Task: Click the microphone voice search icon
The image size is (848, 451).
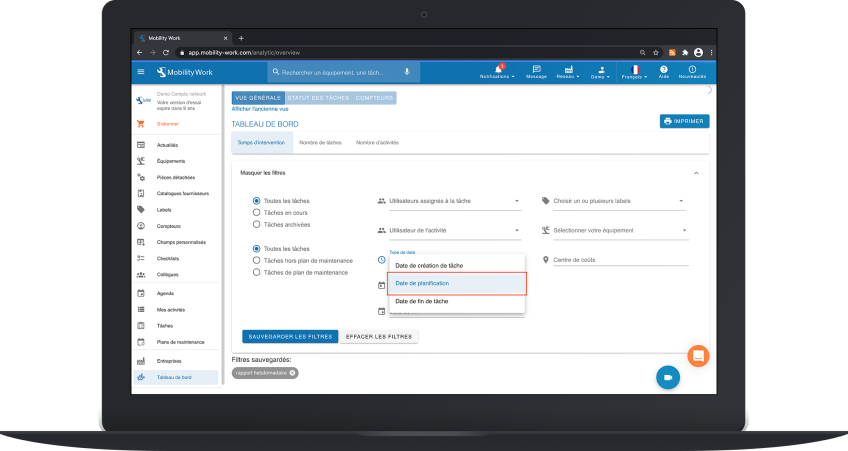Action: [x=407, y=72]
